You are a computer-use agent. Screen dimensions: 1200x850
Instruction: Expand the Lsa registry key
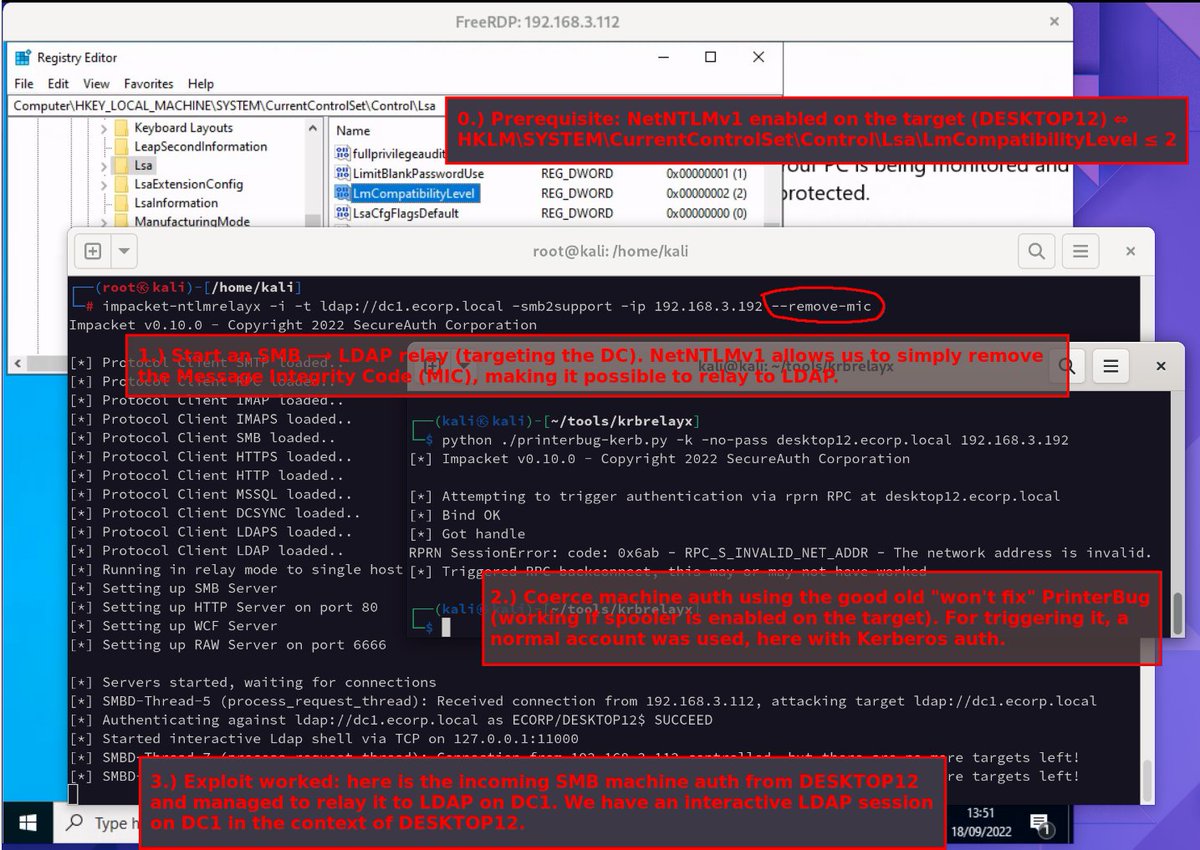coord(104,166)
